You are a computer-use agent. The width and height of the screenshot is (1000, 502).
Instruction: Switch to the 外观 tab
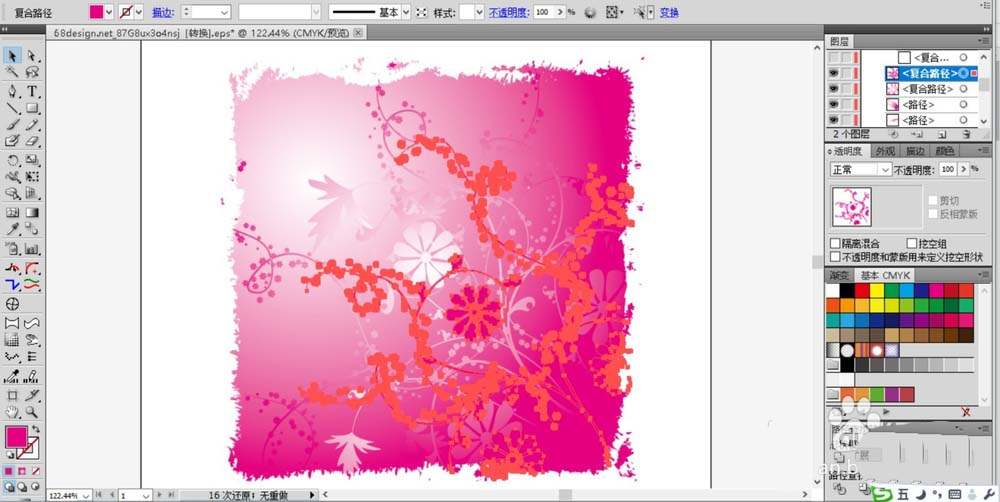(x=885, y=151)
